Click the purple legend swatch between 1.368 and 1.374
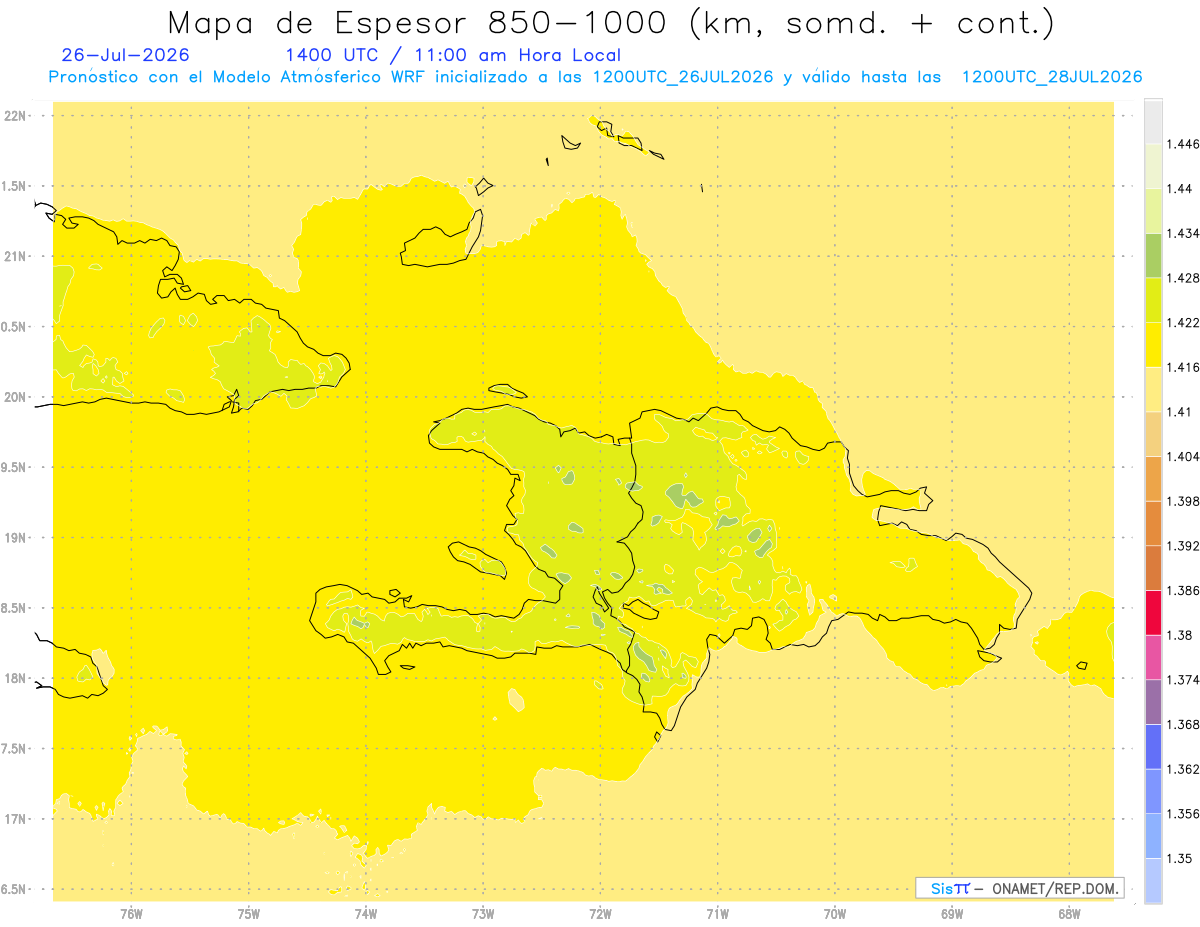Viewport: 1200px width, 927px height. (1153, 702)
